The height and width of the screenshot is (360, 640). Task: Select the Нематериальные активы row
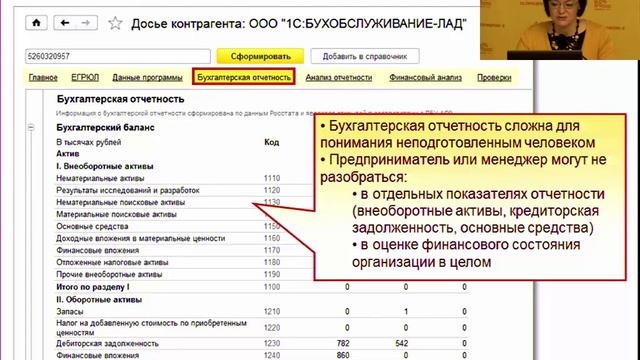click(x=100, y=178)
